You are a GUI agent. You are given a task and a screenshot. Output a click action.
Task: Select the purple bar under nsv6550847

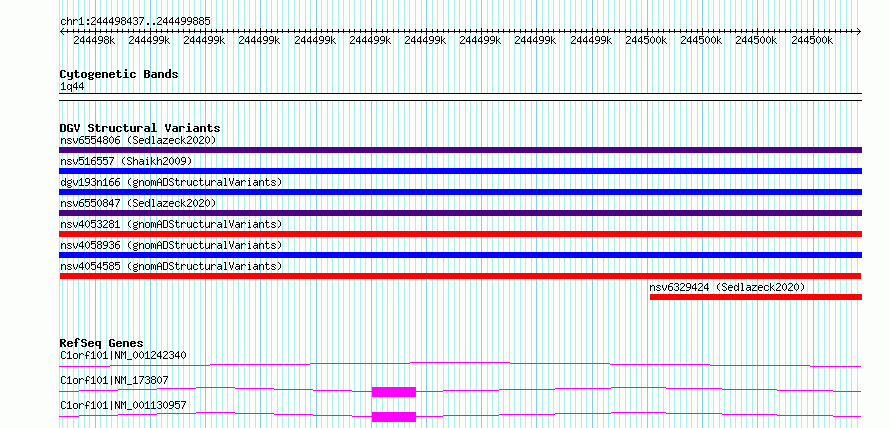pyautogui.click(x=460, y=213)
